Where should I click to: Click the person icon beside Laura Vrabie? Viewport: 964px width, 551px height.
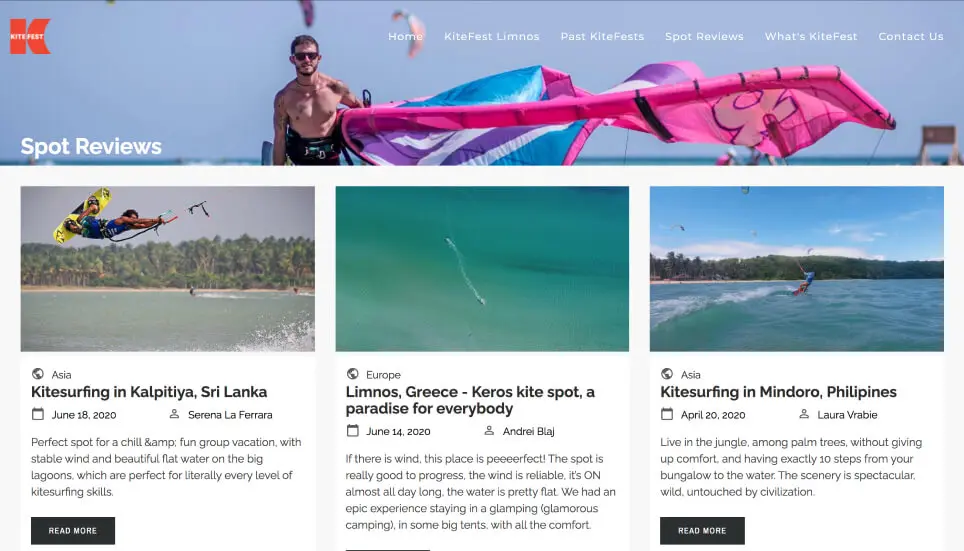click(x=804, y=414)
